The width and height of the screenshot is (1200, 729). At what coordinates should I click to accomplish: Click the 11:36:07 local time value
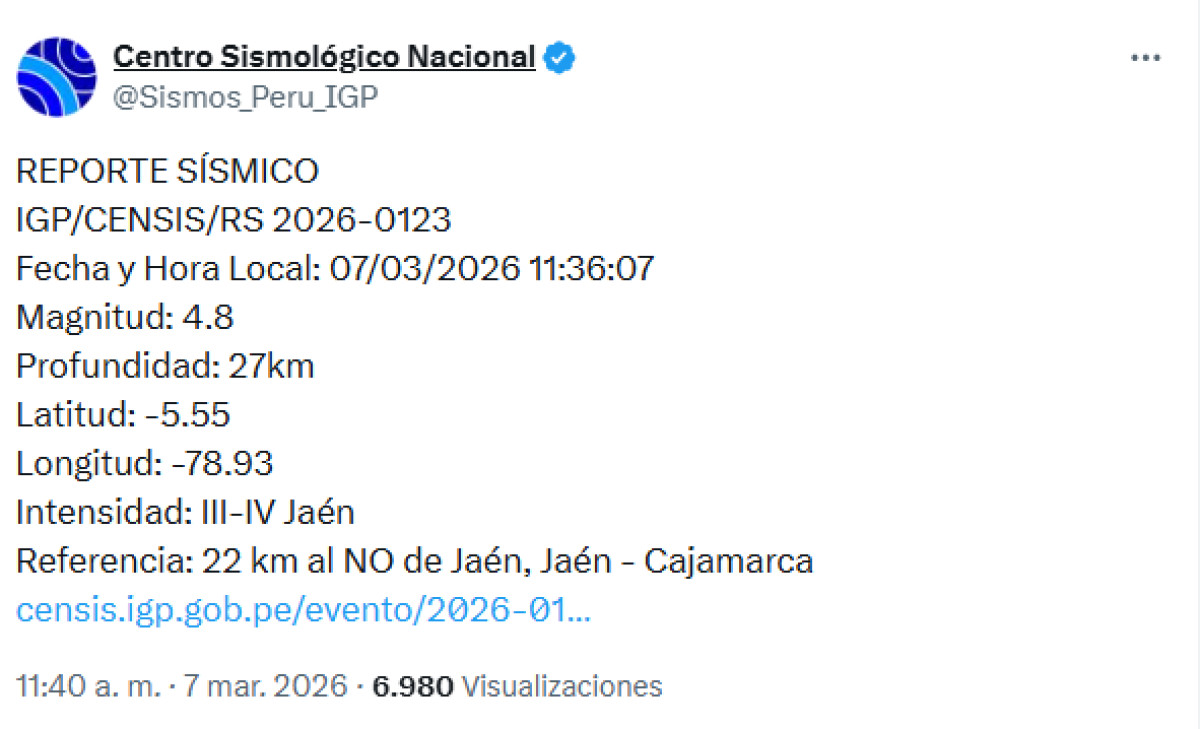tap(587, 268)
